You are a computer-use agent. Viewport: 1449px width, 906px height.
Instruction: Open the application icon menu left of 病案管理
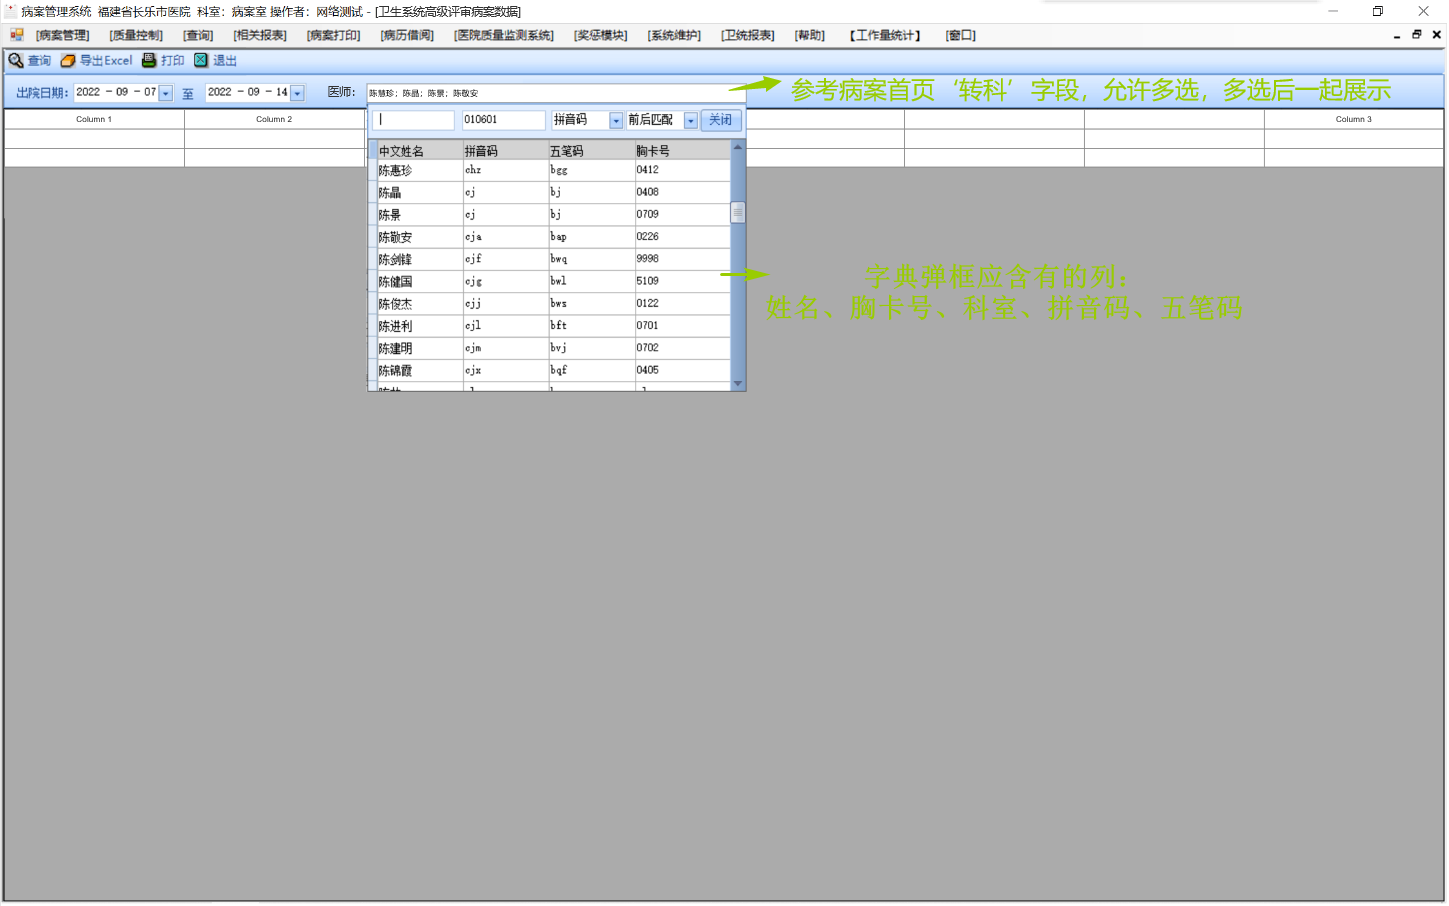(17, 35)
